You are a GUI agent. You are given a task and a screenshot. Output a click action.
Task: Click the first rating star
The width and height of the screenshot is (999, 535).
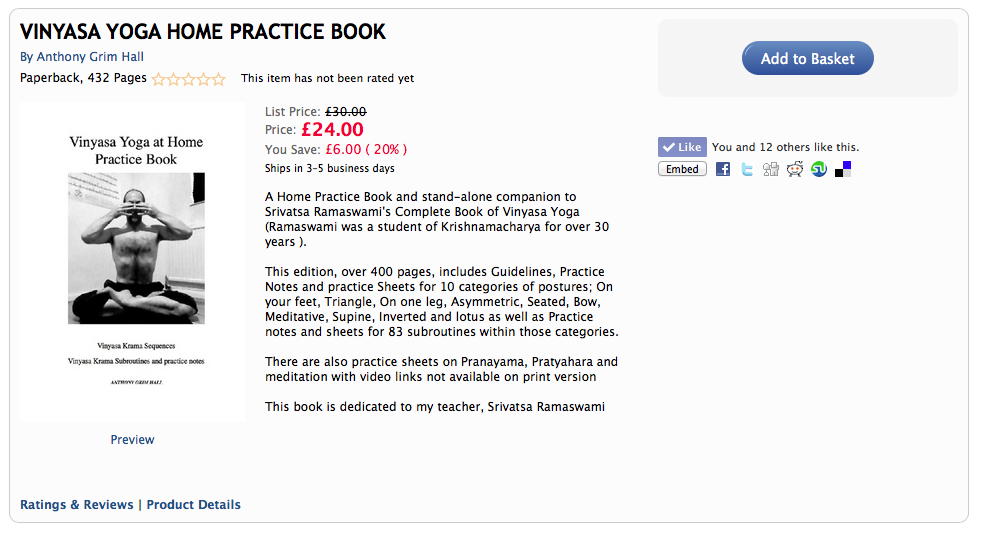click(x=158, y=79)
